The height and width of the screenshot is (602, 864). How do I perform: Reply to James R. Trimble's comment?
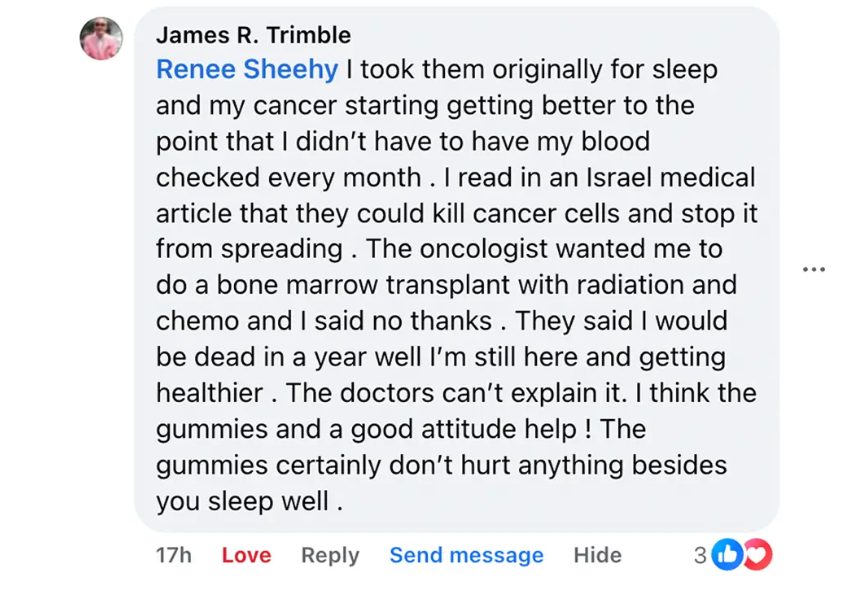330,555
